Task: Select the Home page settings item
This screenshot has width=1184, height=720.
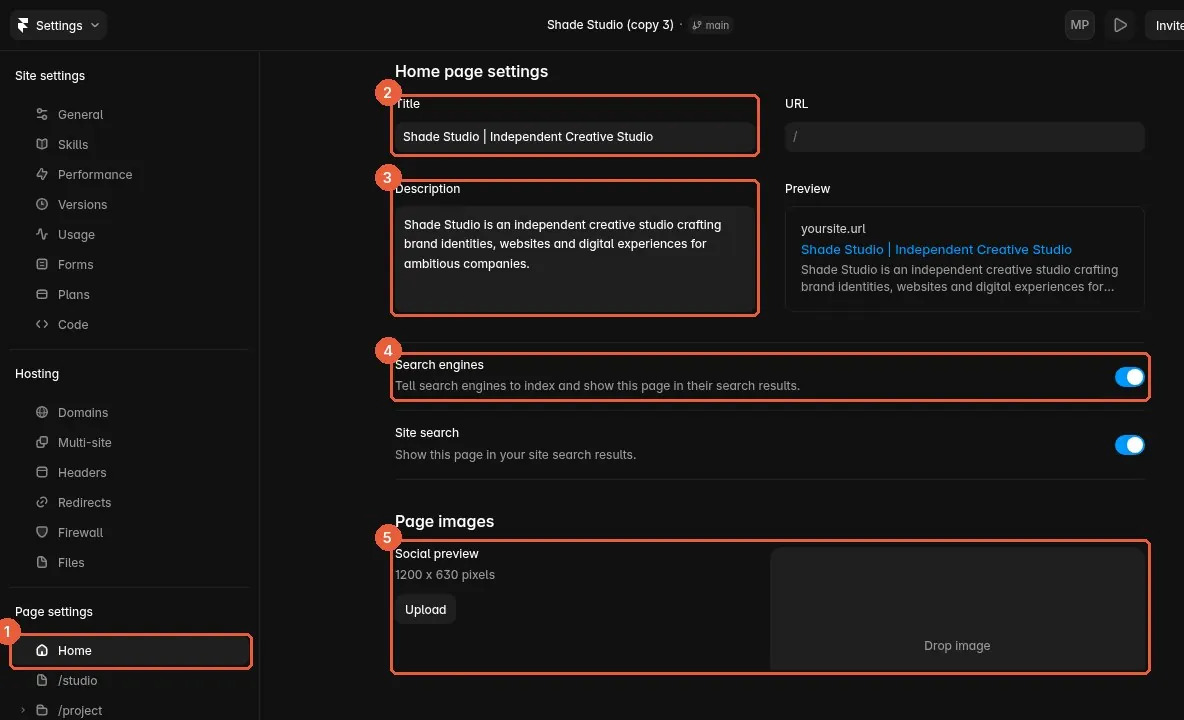Action: tap(130, 651)
